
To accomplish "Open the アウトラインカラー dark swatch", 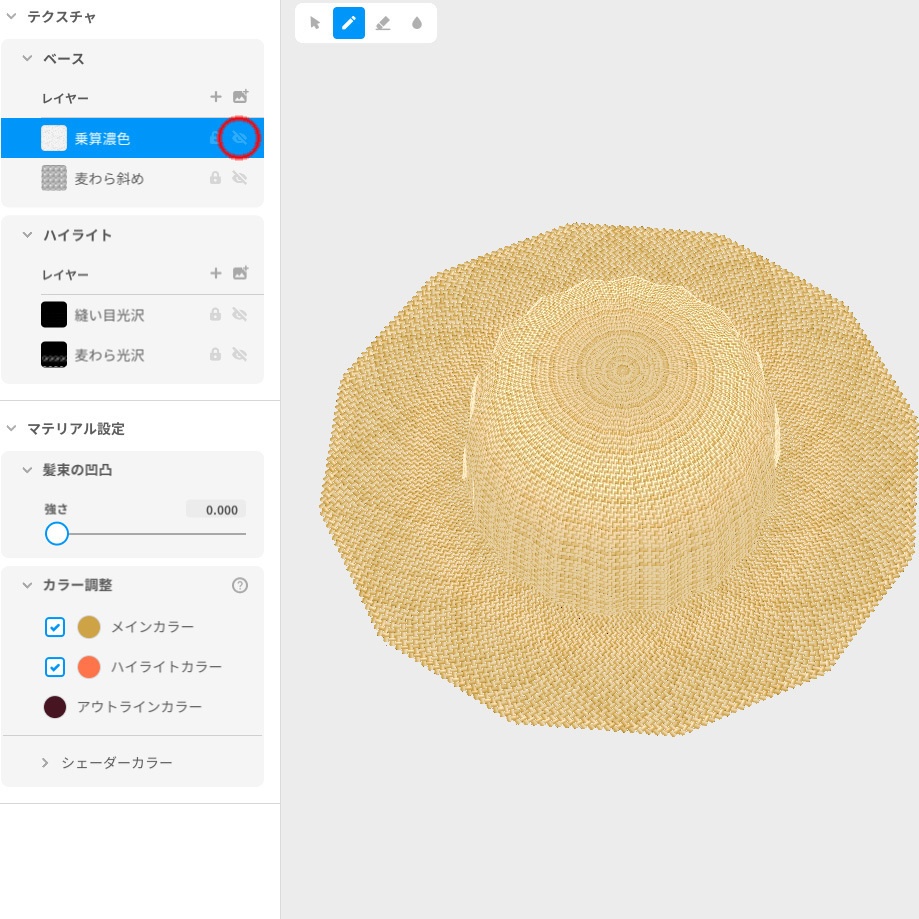I will (x=55, y=707).
